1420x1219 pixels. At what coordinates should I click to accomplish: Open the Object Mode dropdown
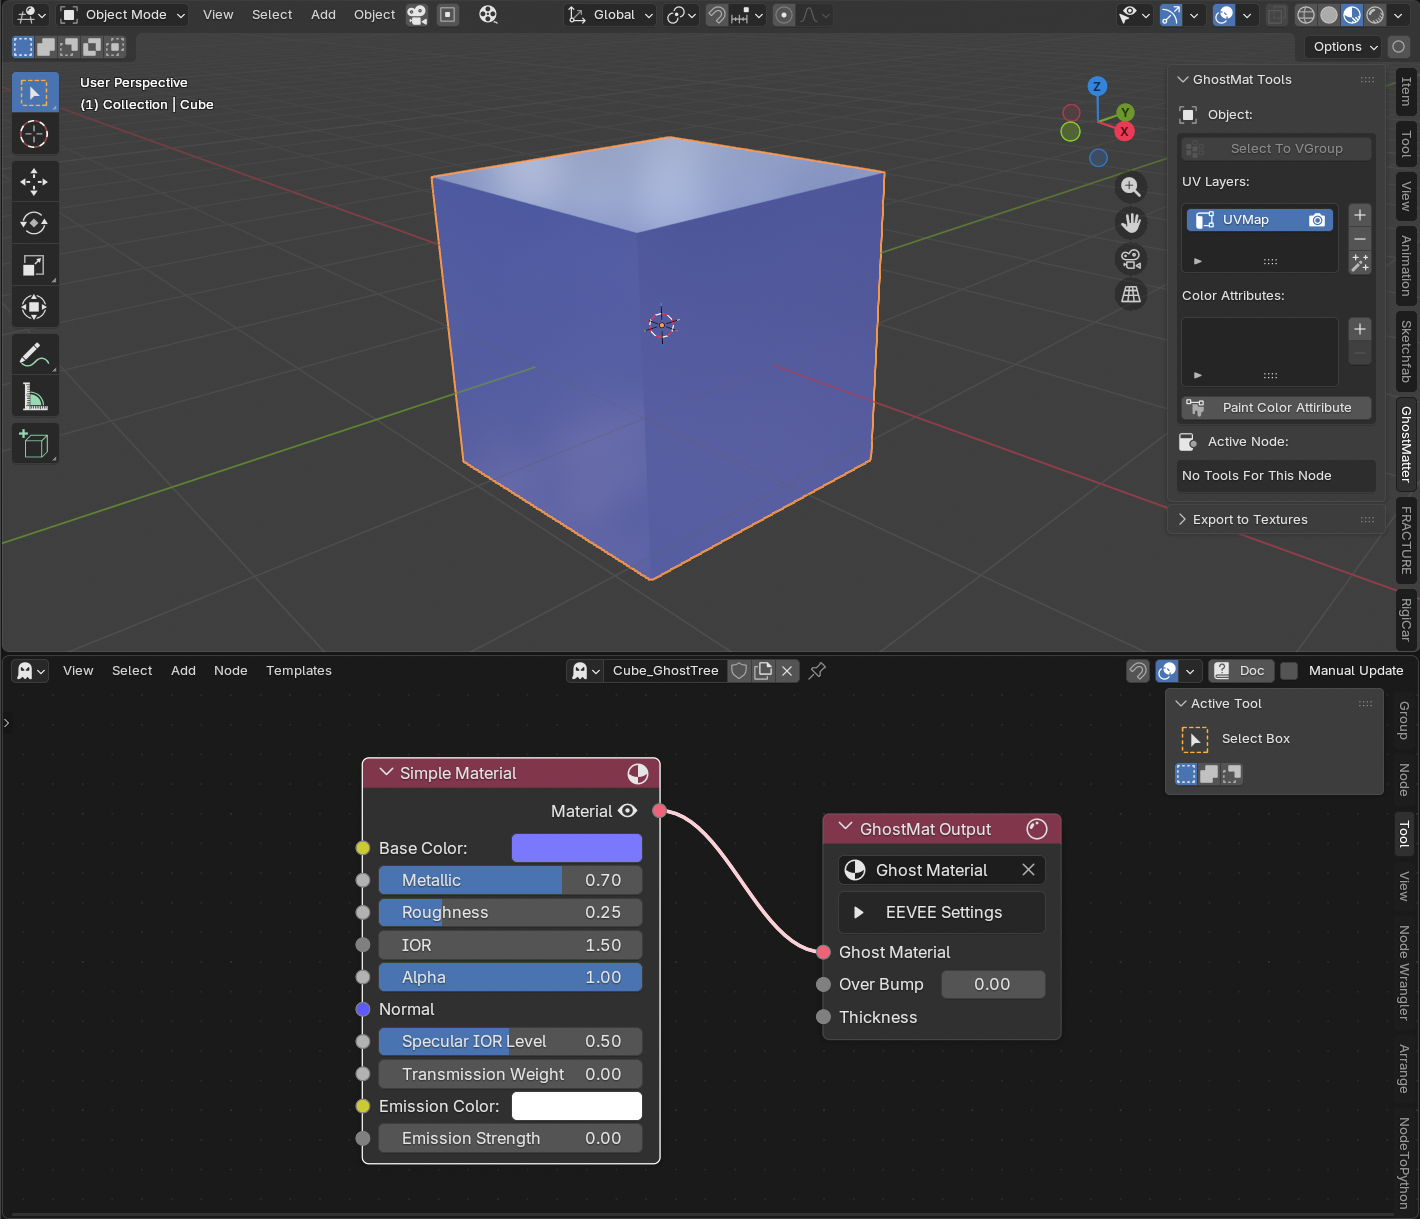(123, 15)
